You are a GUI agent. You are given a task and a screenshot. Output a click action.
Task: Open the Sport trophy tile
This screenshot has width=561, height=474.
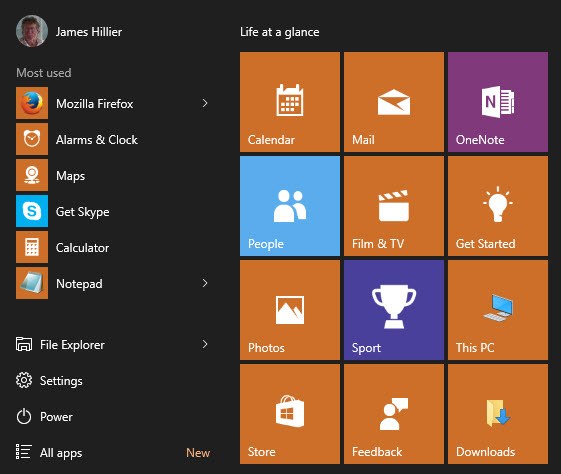pyautogui.click(x=394, y=310)
